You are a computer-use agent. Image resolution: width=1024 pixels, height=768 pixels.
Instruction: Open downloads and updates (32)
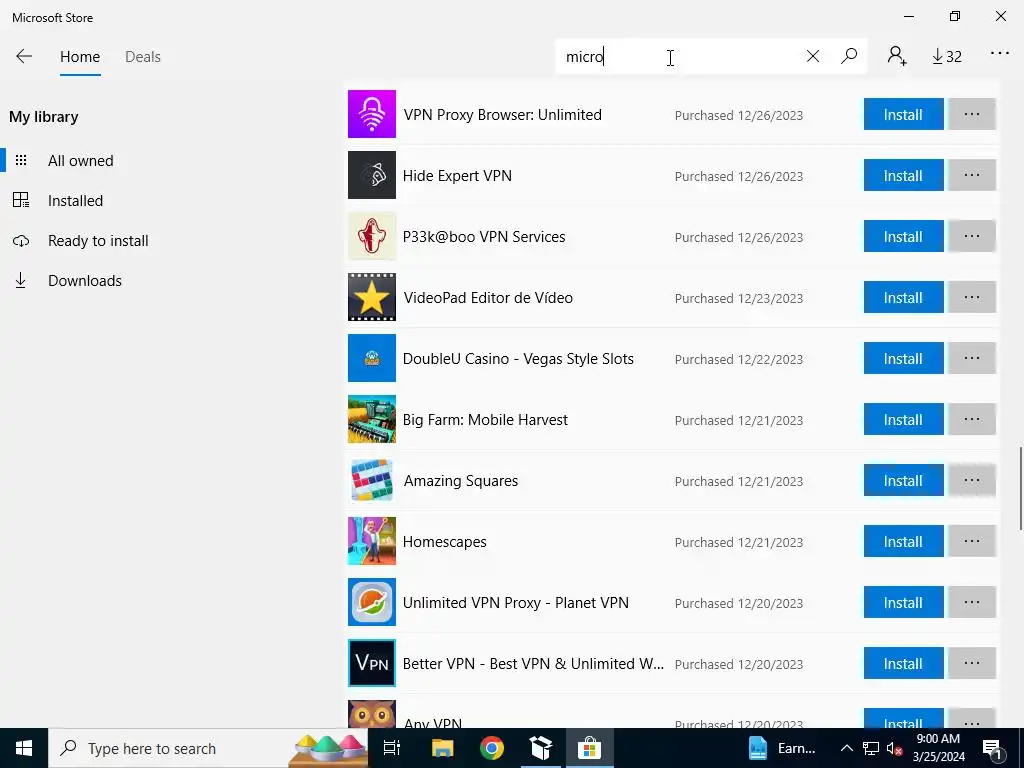(x=947, y=57)
